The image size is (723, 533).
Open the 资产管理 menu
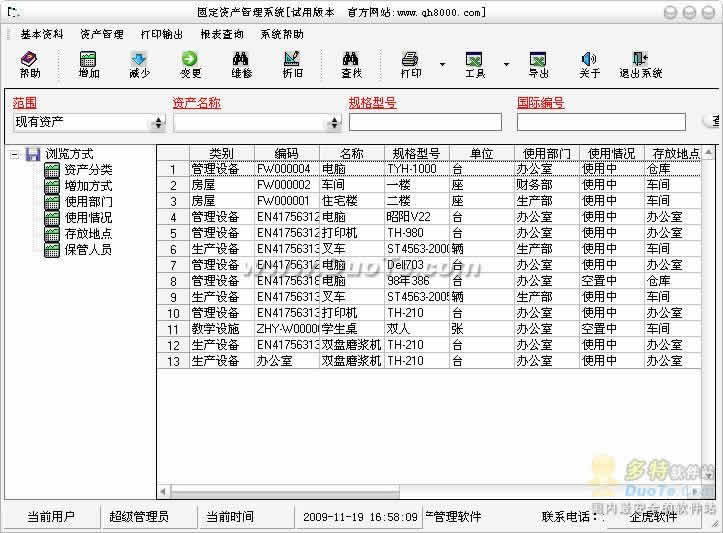pyautogui.click(x=101, y=34)
